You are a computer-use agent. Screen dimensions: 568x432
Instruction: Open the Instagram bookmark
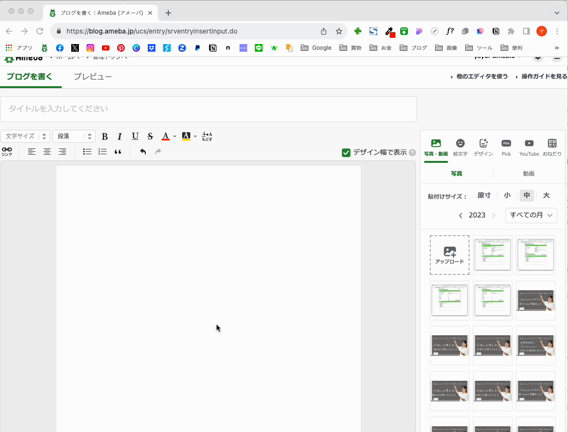click(x=90, y=48)
